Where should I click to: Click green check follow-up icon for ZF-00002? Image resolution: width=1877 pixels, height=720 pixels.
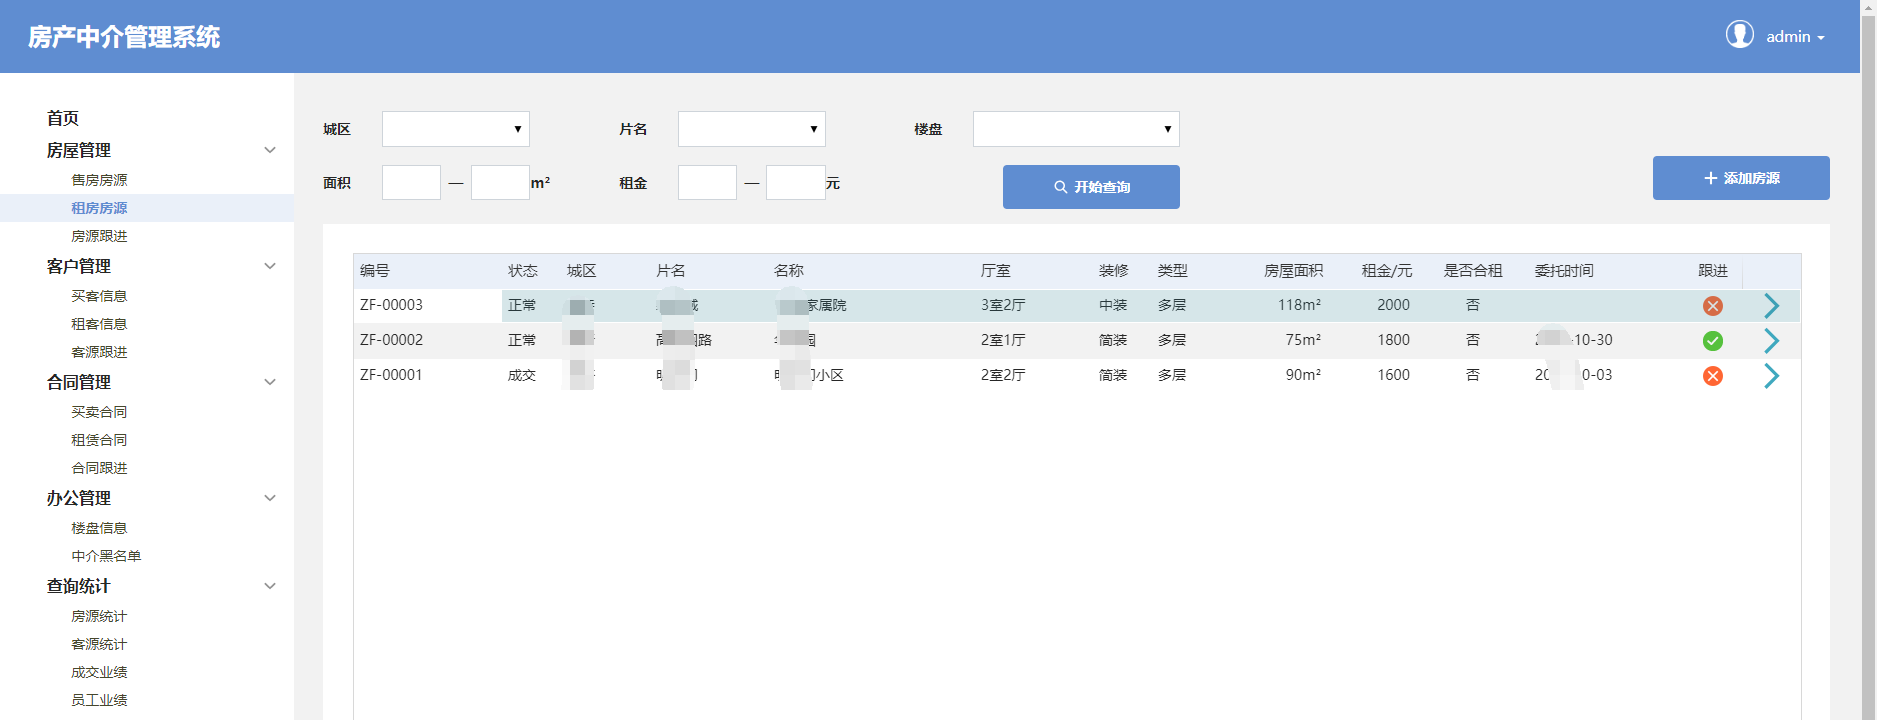1712,341
